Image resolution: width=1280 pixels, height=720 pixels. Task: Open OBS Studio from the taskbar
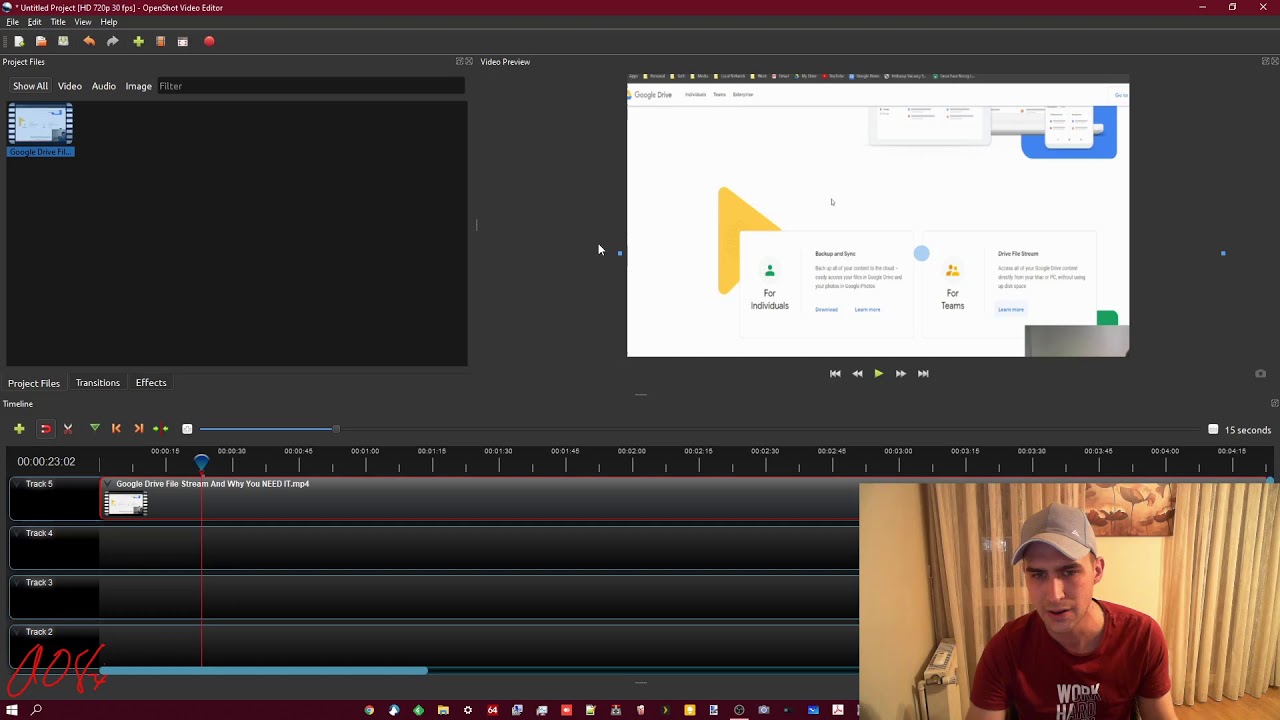point(739,710)
